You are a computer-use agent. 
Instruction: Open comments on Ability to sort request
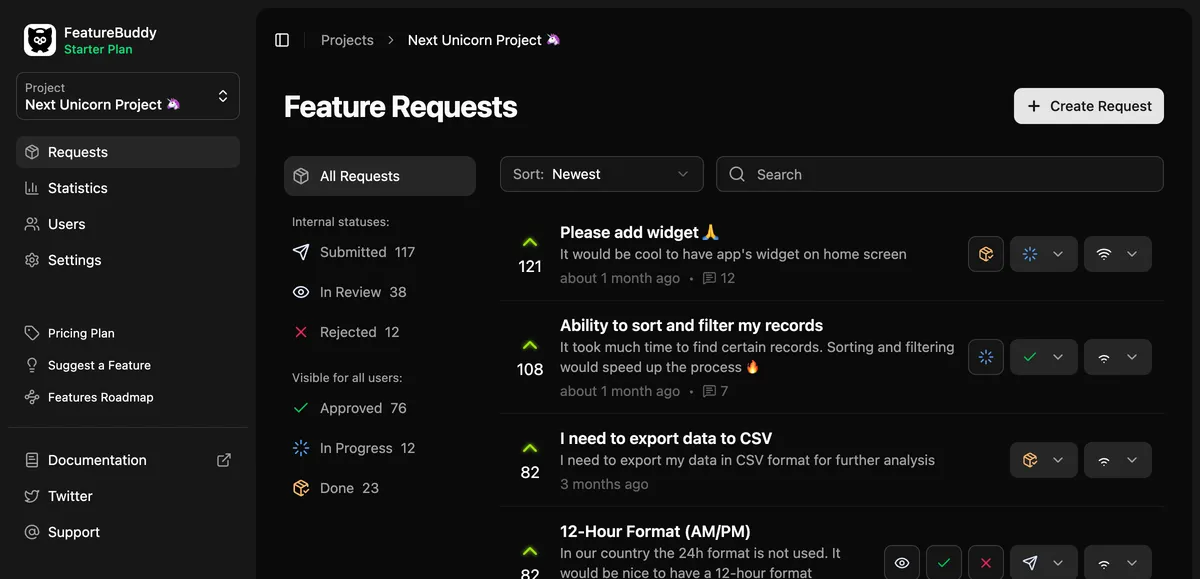(x=715, y=391)
